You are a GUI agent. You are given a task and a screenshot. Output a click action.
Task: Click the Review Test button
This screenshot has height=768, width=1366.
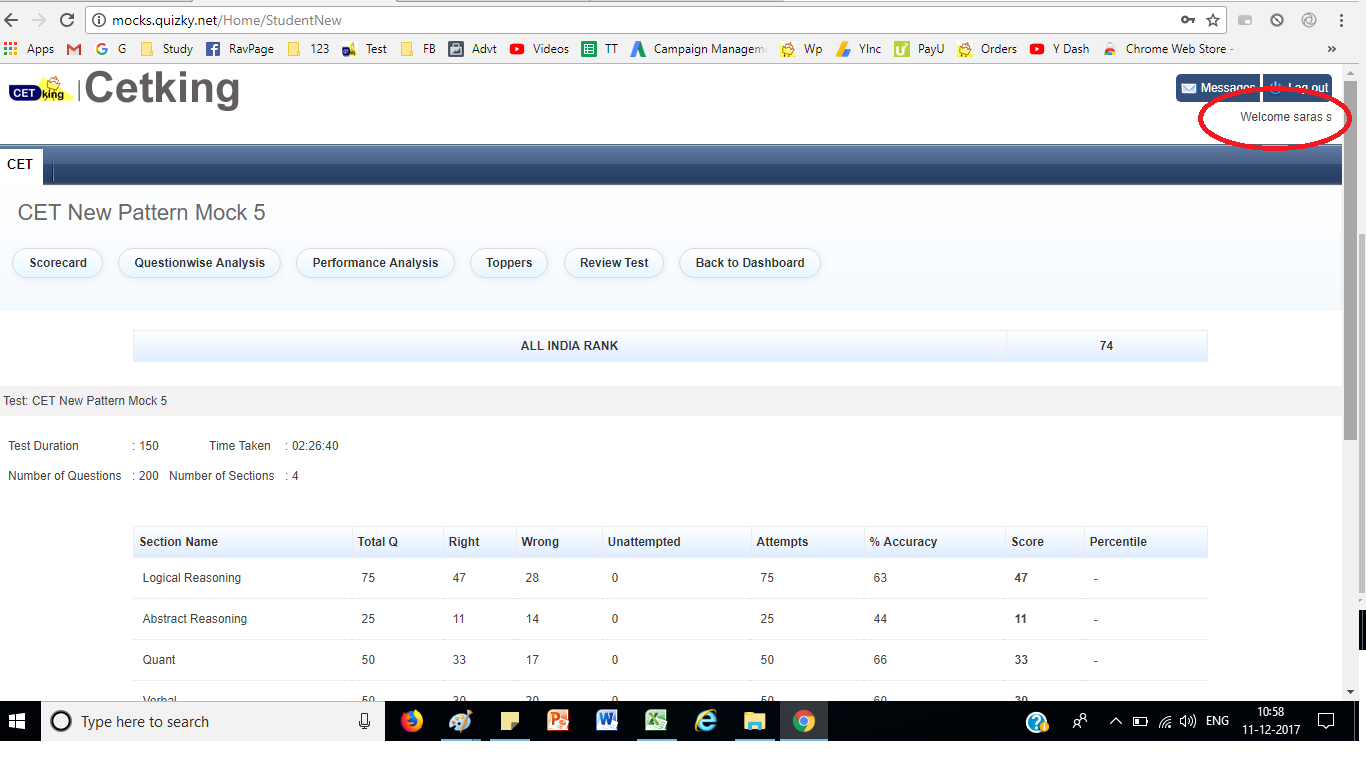614,263
